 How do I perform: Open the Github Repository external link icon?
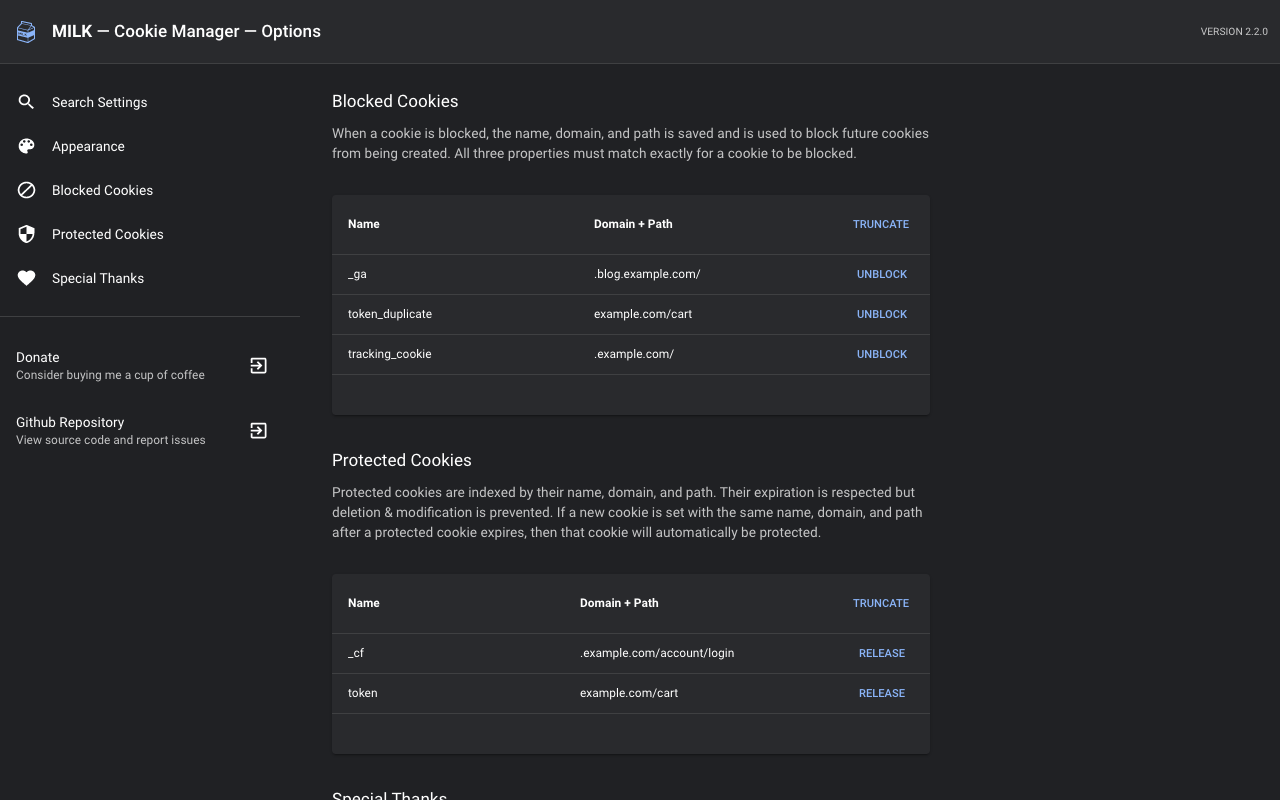click(258, 431)
